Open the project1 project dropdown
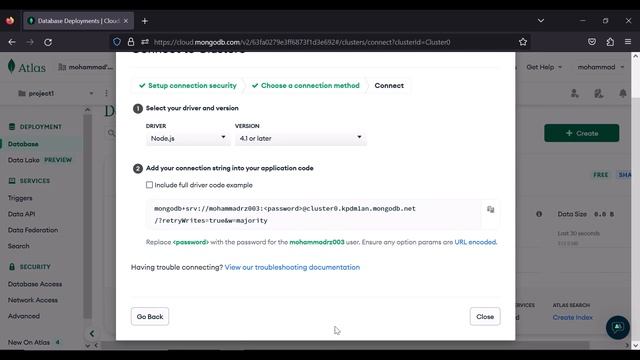 (56, 93)
